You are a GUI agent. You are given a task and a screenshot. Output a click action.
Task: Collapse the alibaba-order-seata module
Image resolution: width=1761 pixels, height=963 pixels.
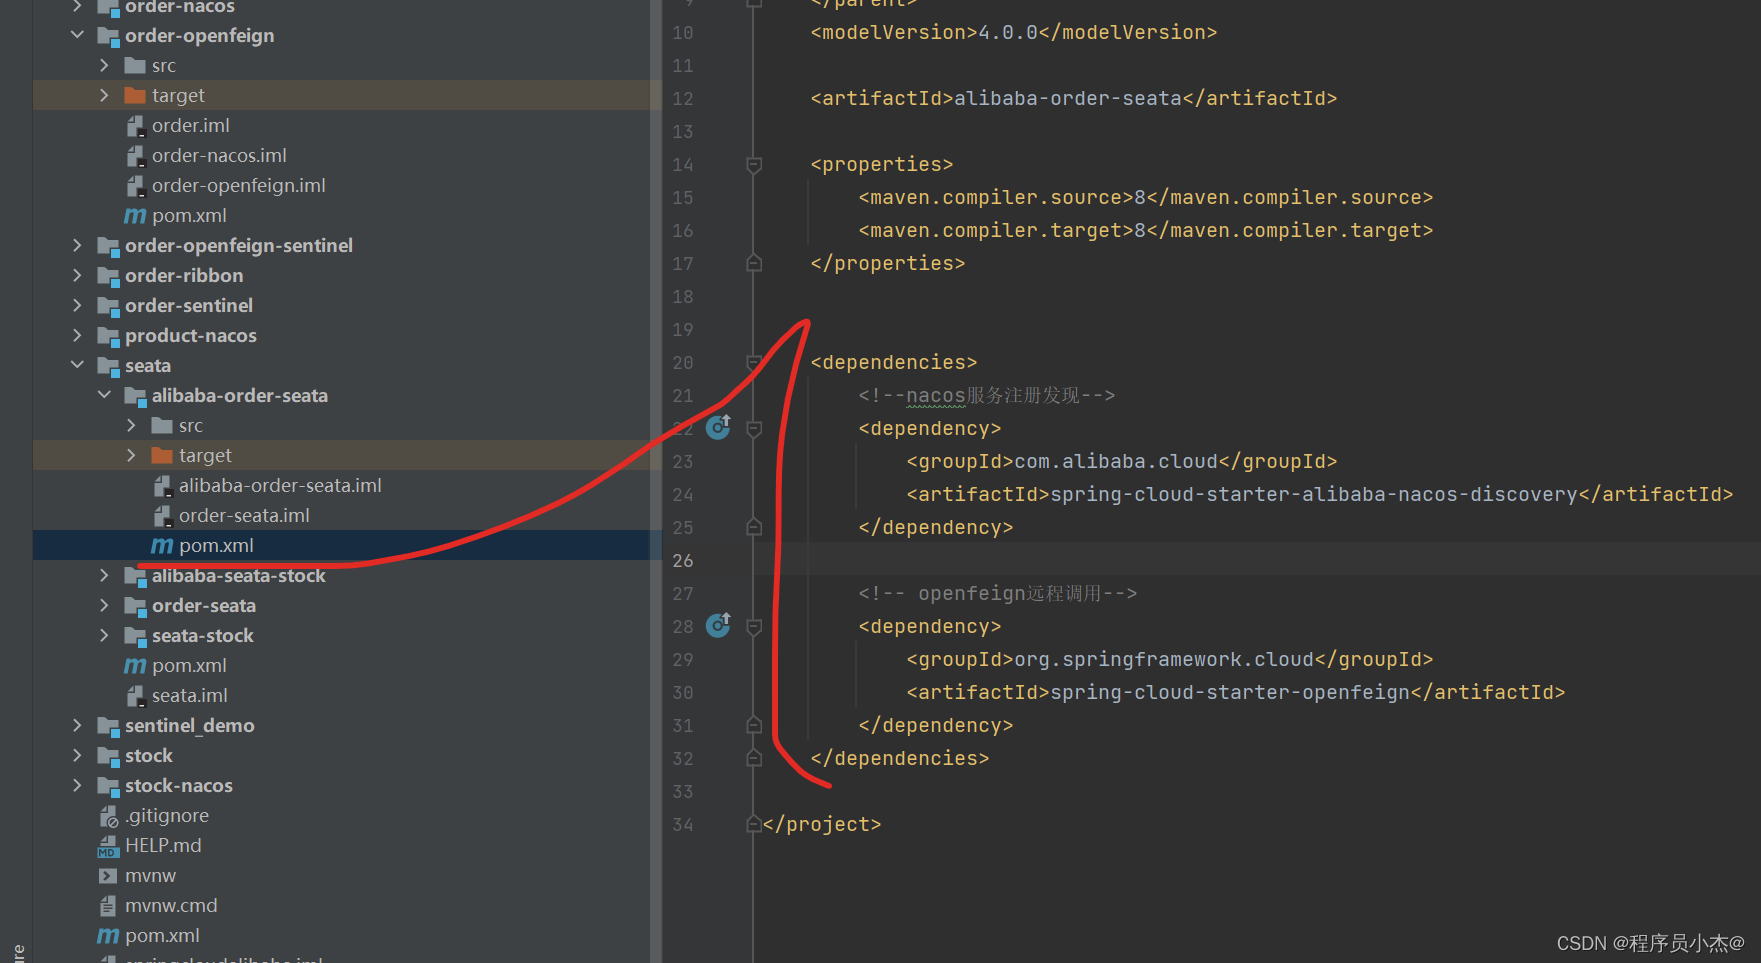[x=104, y=395]
